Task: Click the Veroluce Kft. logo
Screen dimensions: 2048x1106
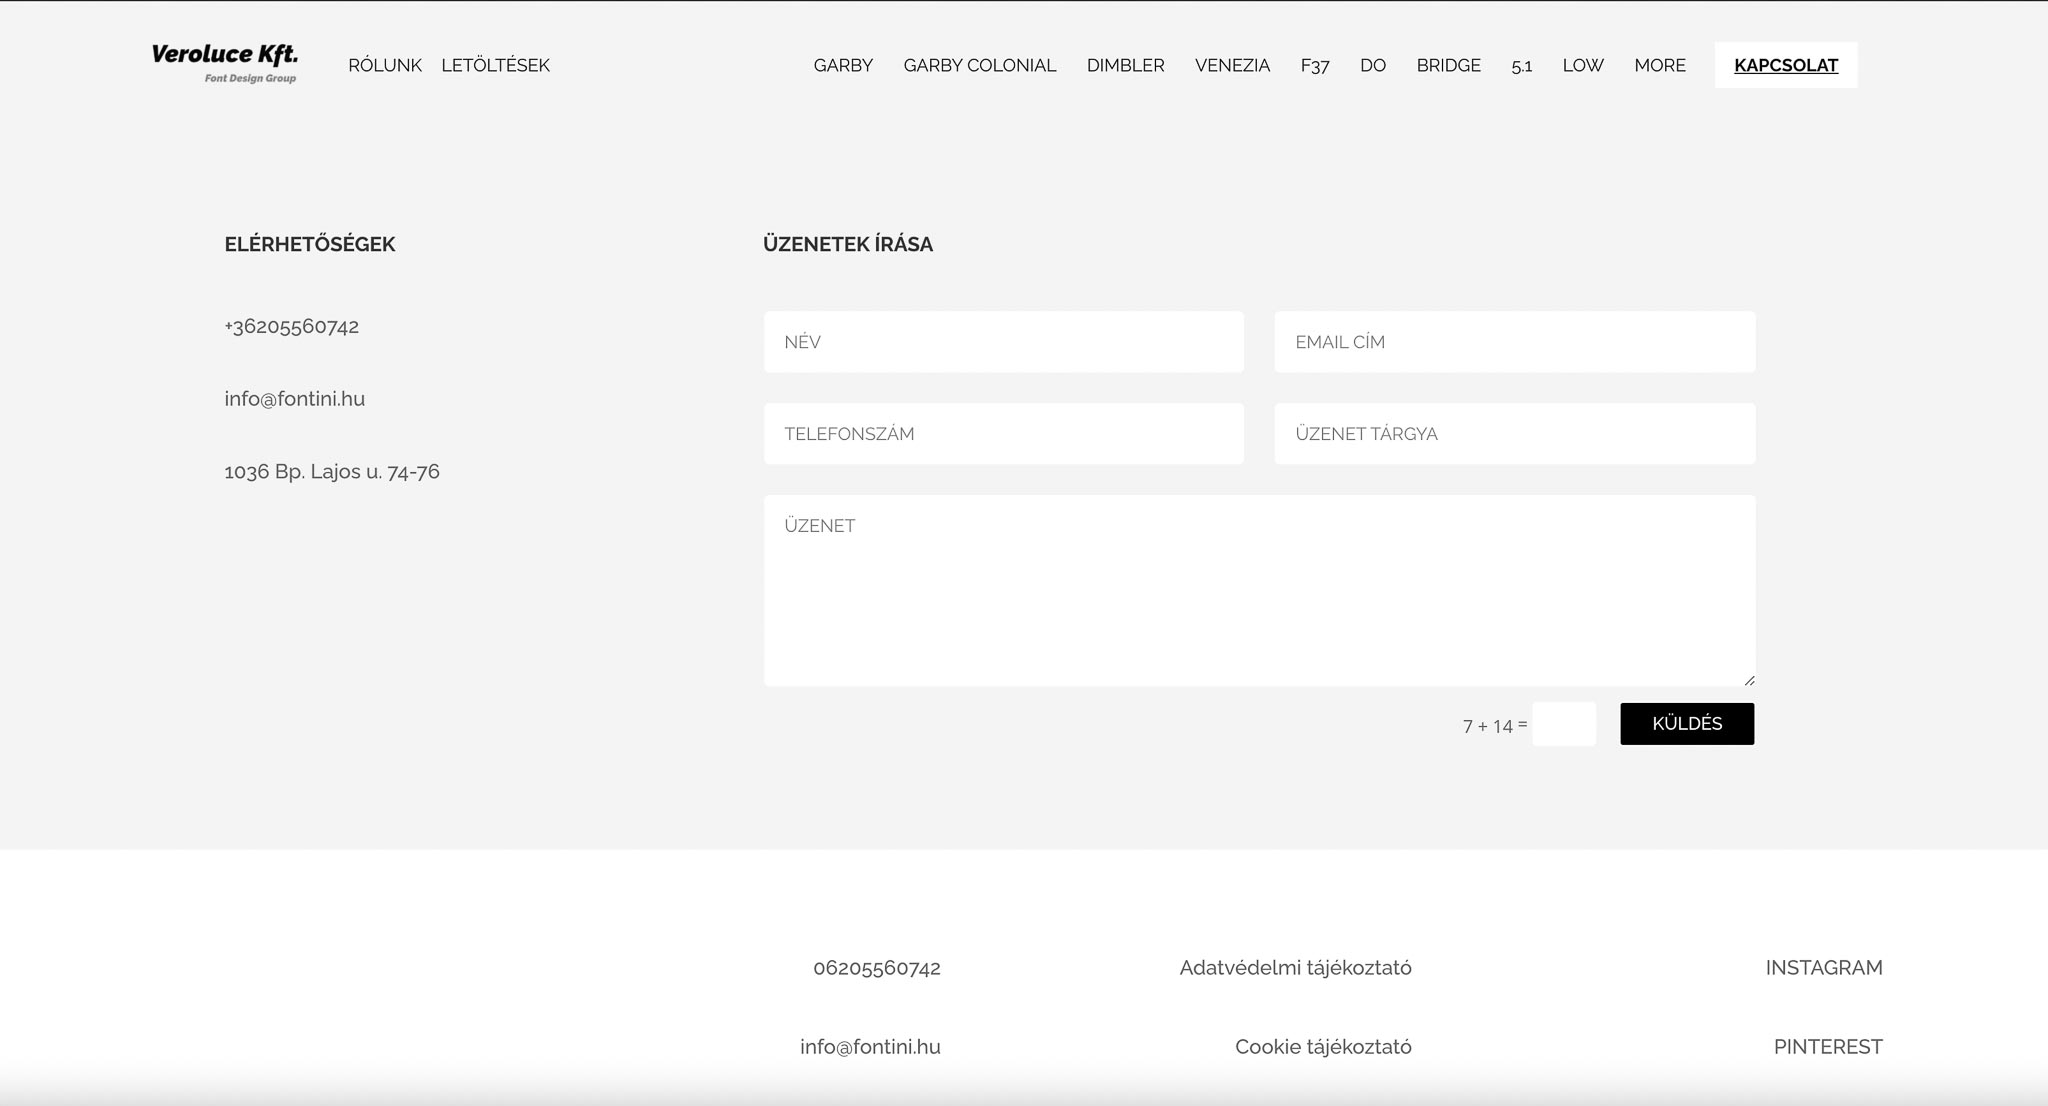Action: pyautogui.click(x=225, y=63)
